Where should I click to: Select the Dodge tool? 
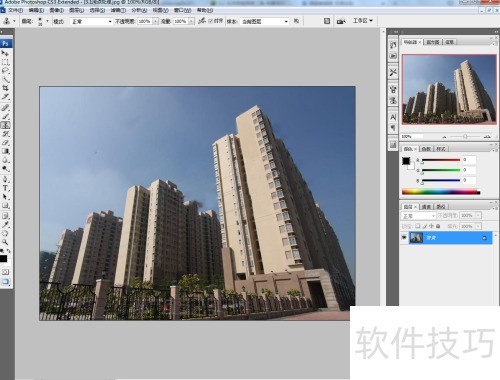click(x=5, y=168)
